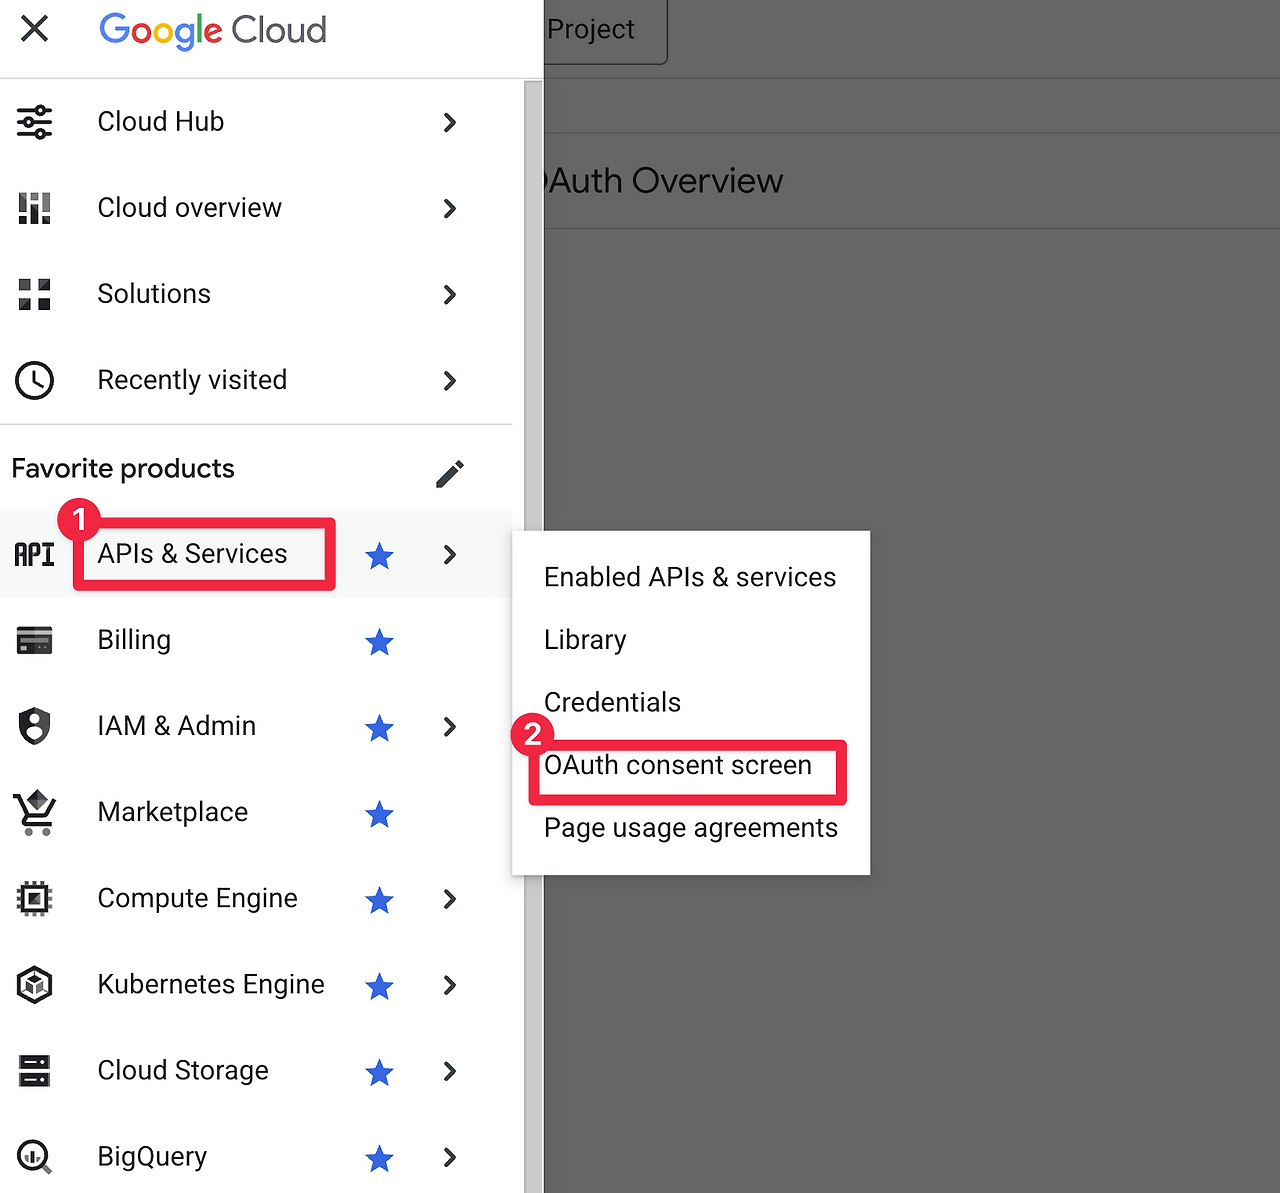Open the Kubernetes Engine menu label
The image size is (1280, 1193).
click(x=211, y=985)
